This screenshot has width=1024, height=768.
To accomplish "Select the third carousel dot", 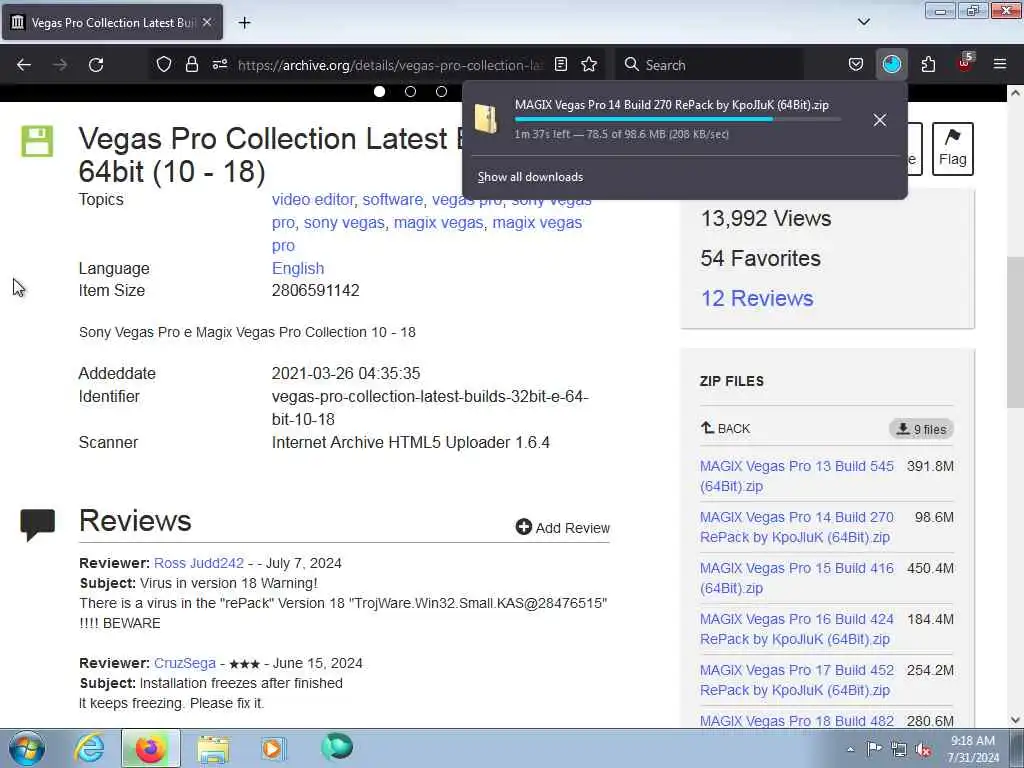I will [x=441, y=91].
